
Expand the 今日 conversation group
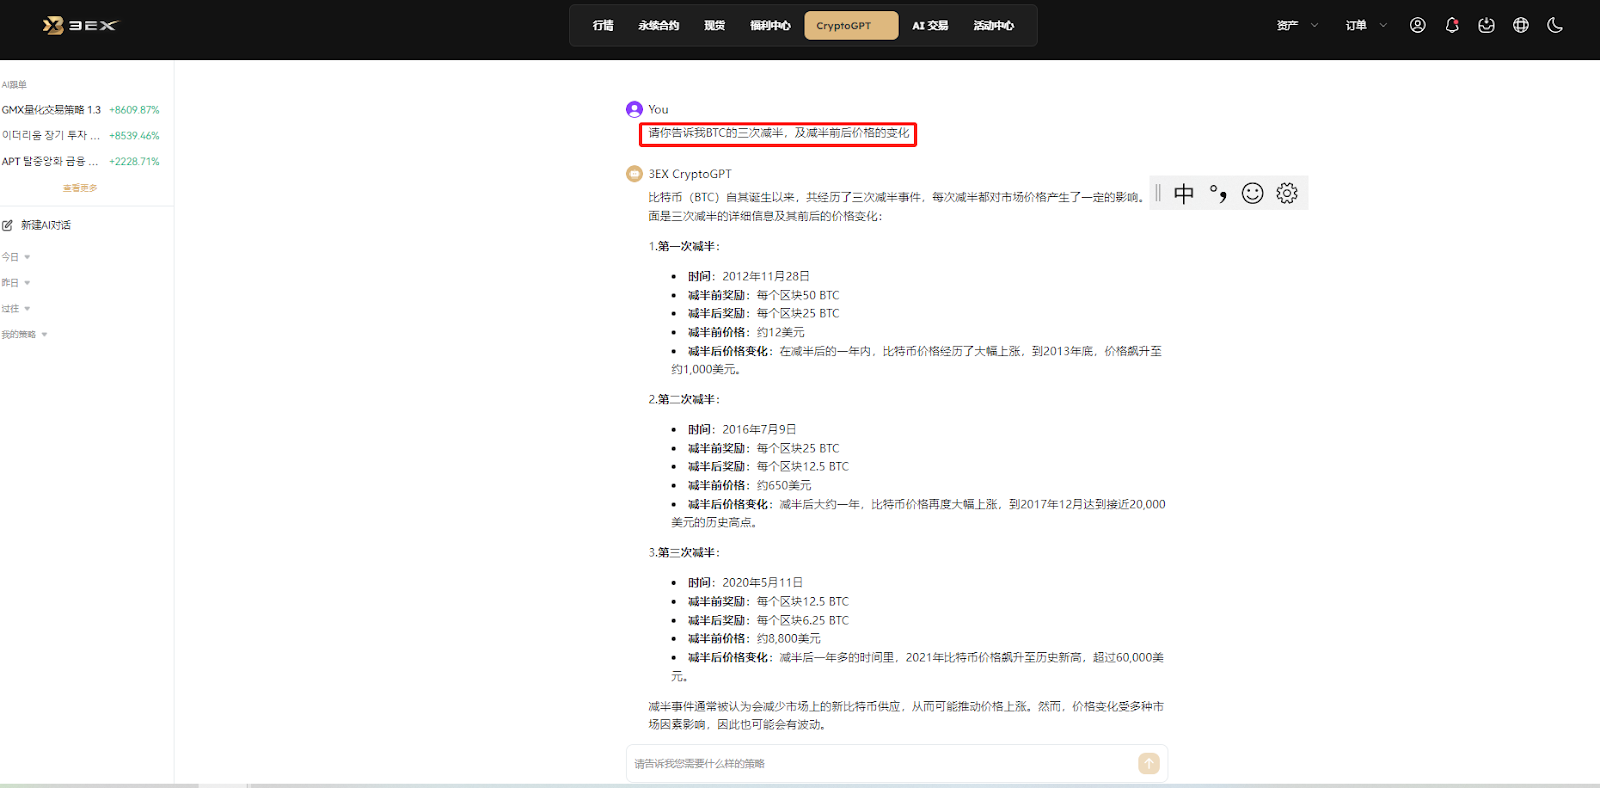[16, 257]
